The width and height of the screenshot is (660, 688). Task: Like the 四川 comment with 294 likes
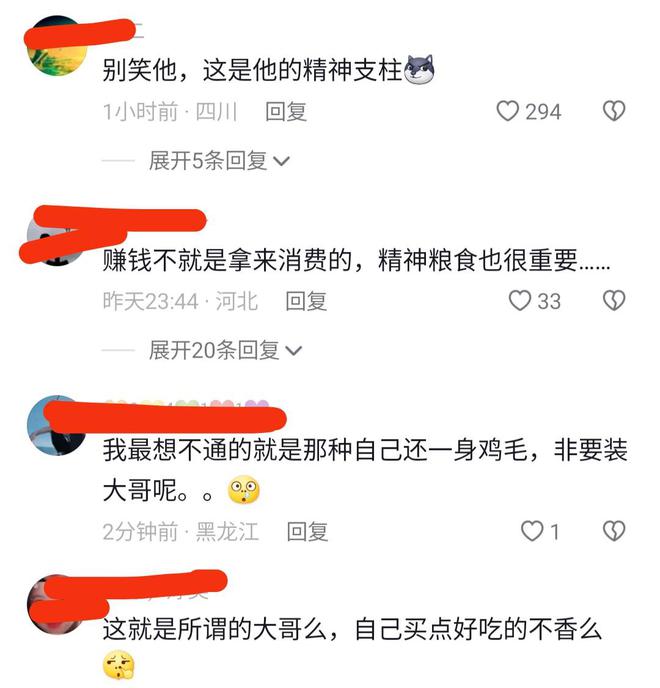pyautogui.click(x=507, y=111)
